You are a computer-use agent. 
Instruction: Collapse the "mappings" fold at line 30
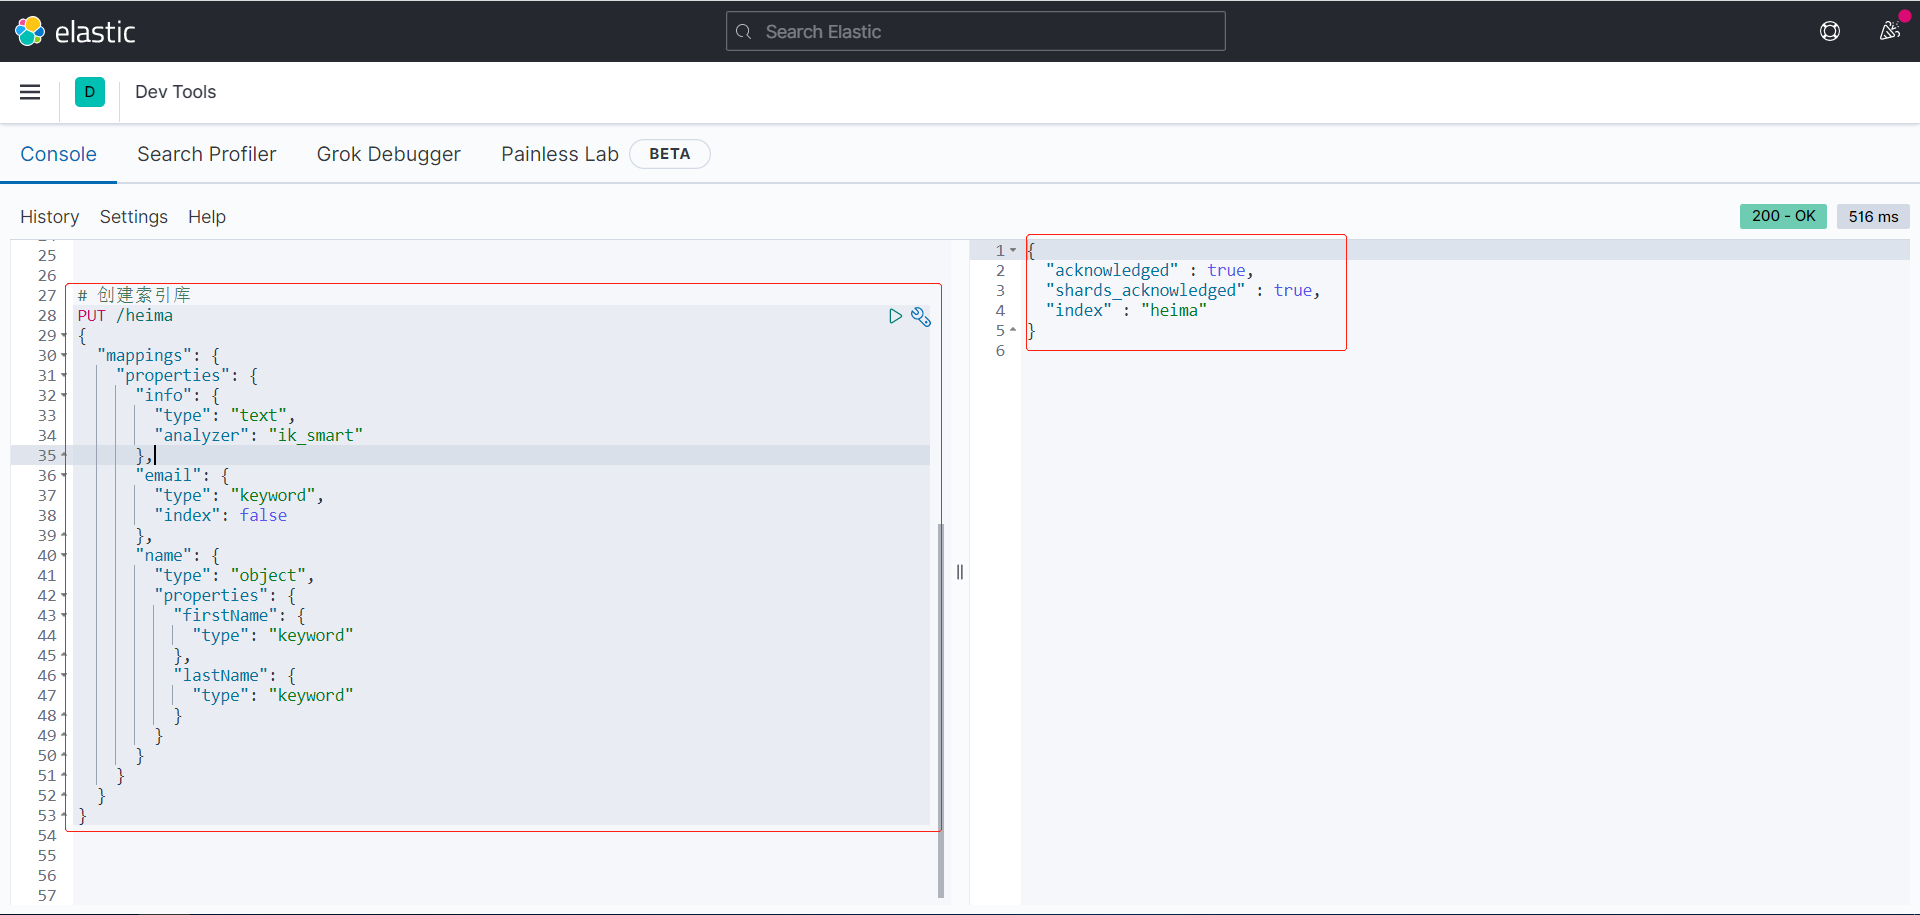[64, 356]
